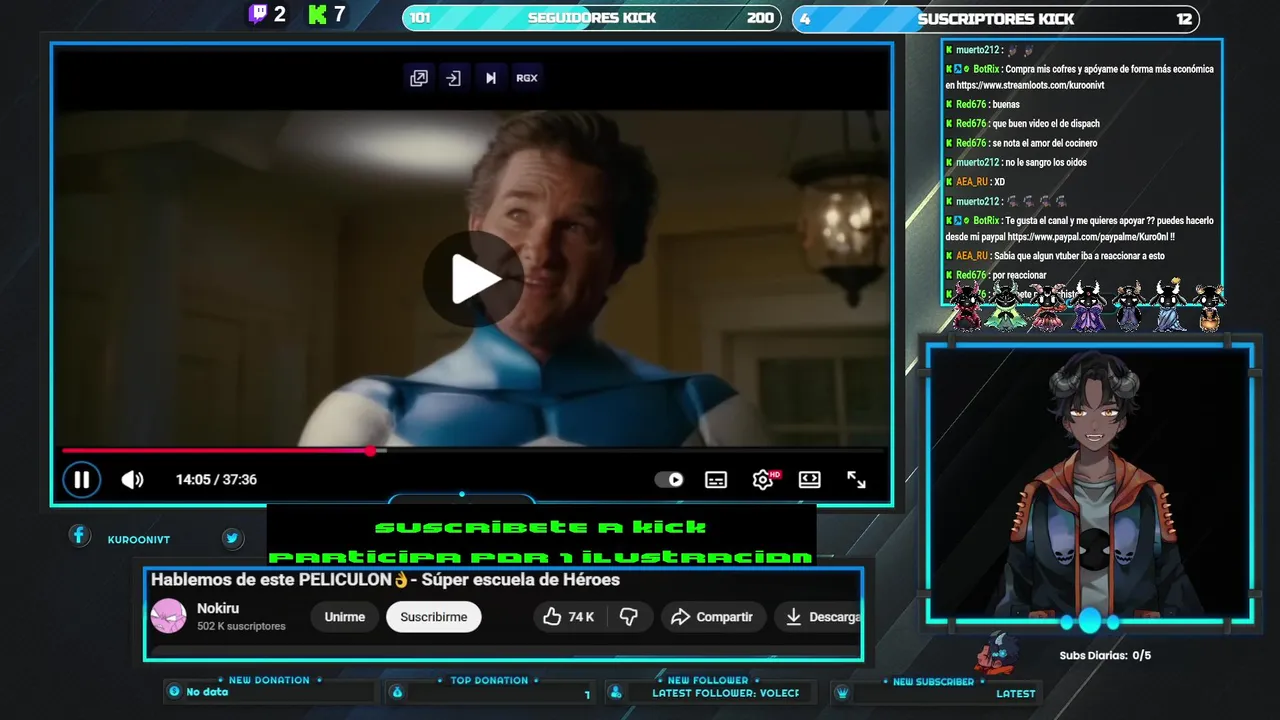Screen dimensions: 1280x720
Task: Toggle the autoplay switch in player controls
Action: [x=669, y=480]
